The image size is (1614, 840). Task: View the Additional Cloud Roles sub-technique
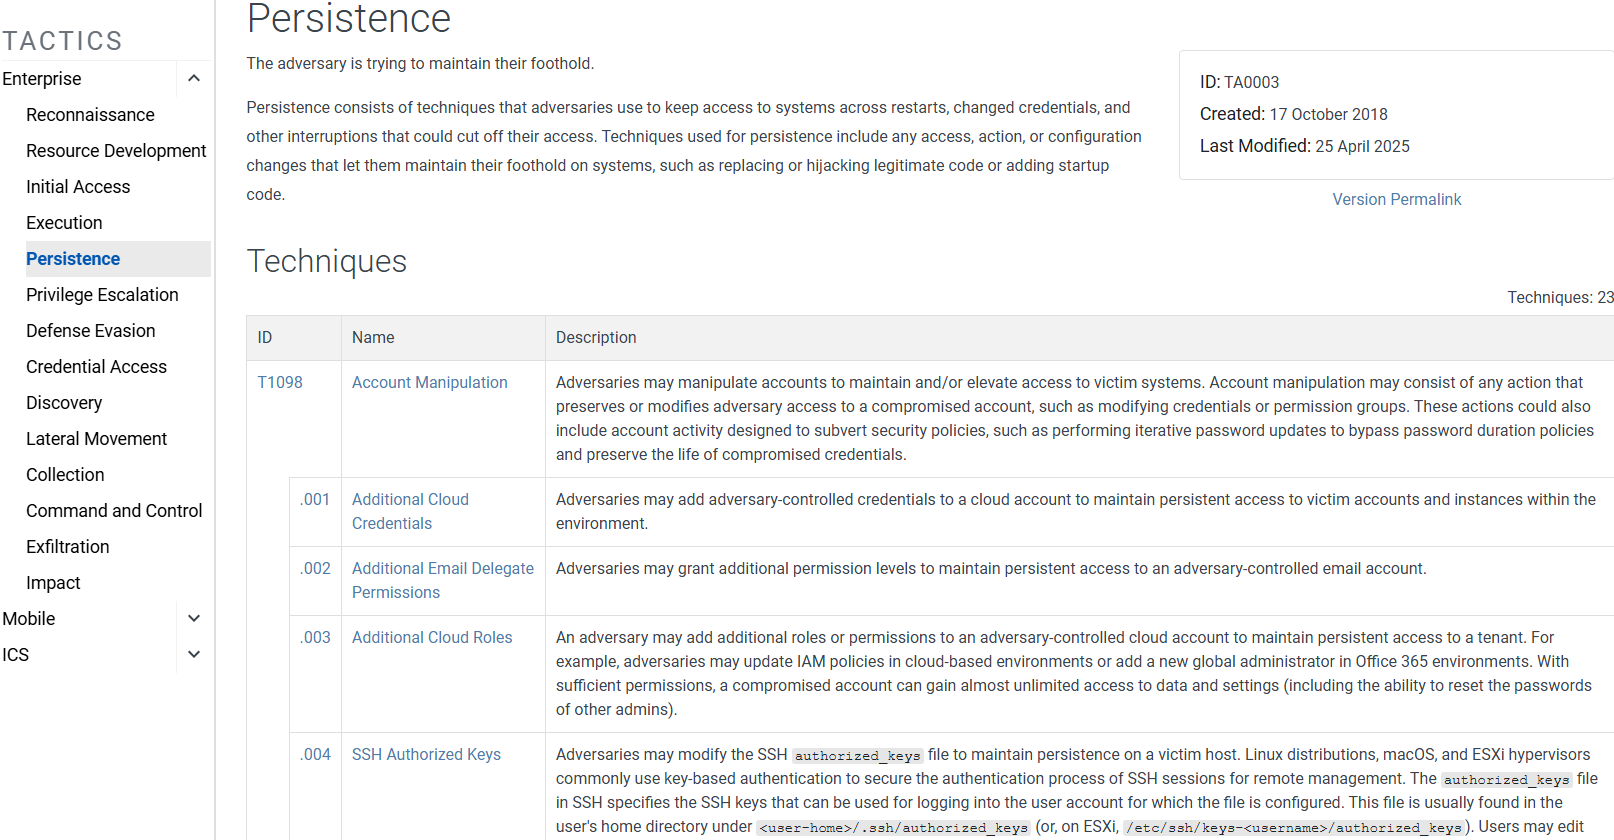click(x=431, y=638)
